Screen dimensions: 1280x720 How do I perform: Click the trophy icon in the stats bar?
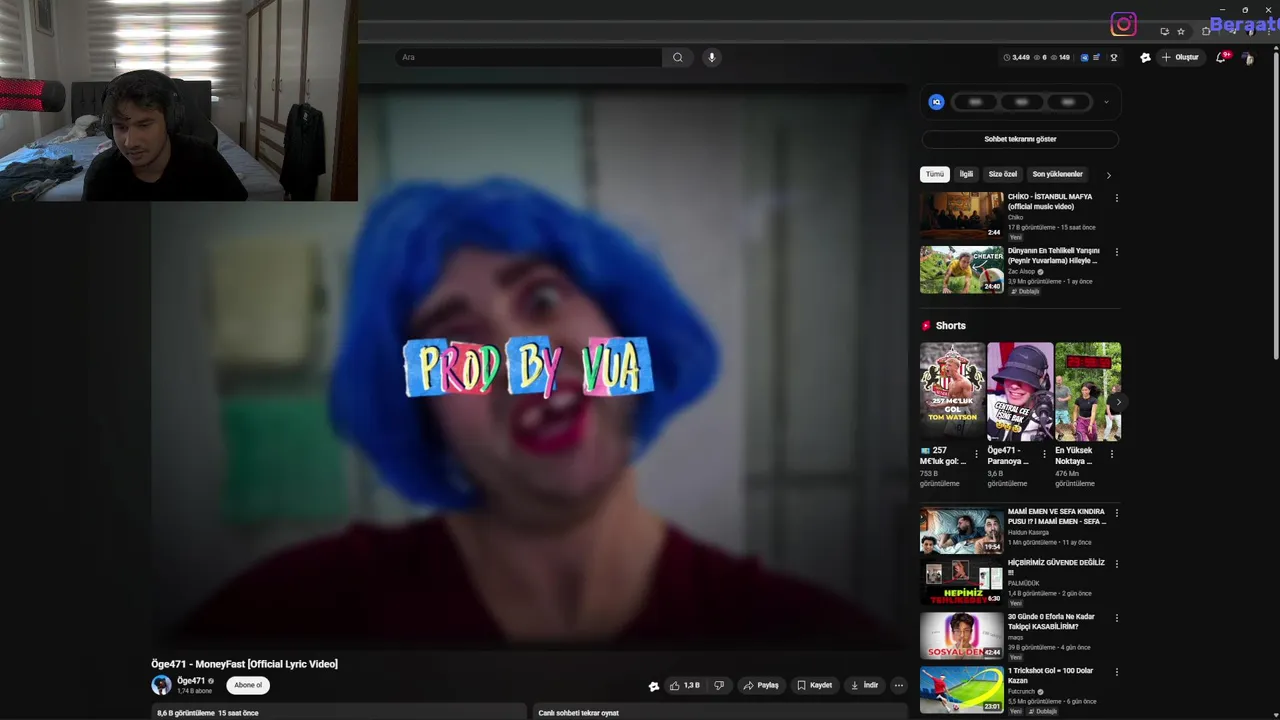[x=1113, y=57]
